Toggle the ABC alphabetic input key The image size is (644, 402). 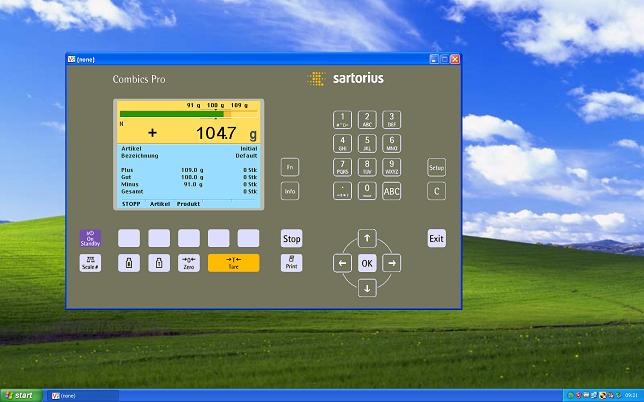[391, 191]
